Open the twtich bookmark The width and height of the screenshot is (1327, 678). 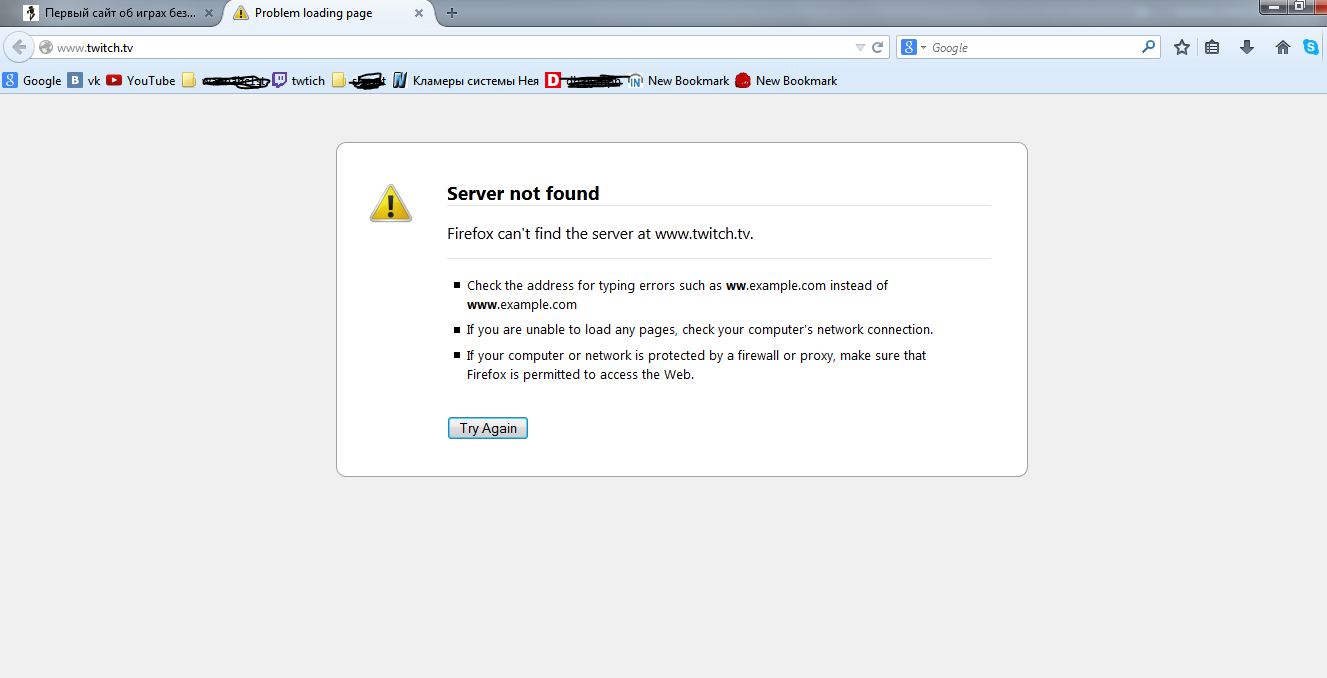pos(299,81)
